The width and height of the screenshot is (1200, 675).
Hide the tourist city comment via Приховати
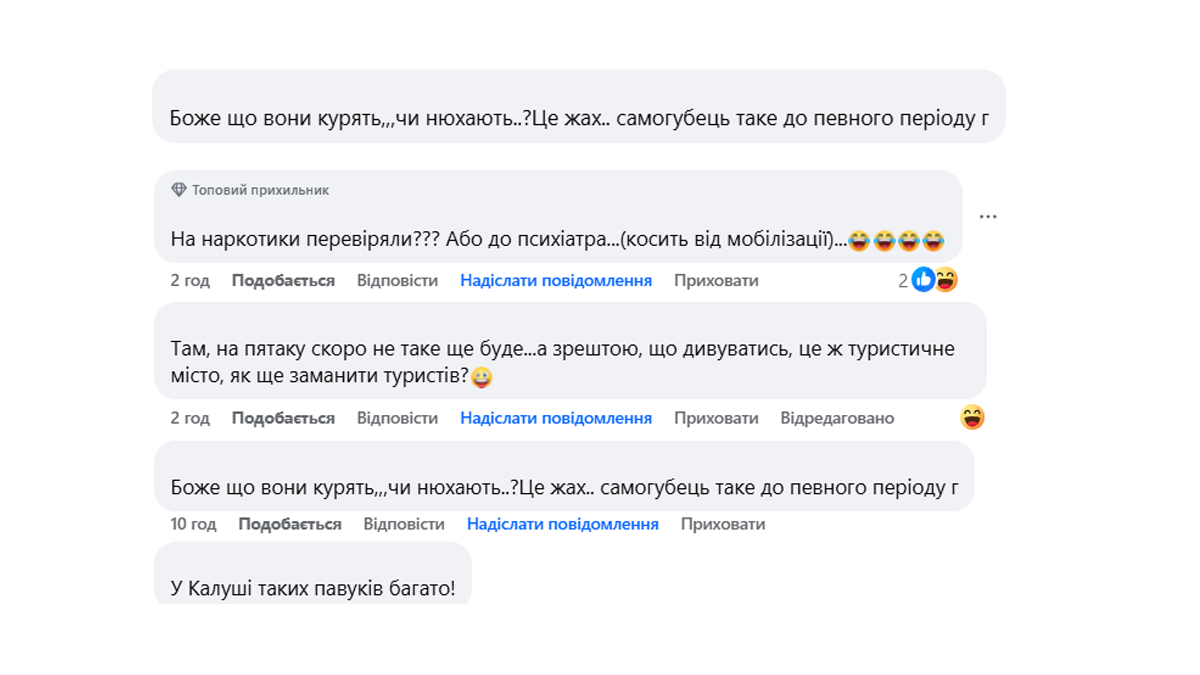click(716, 418)
